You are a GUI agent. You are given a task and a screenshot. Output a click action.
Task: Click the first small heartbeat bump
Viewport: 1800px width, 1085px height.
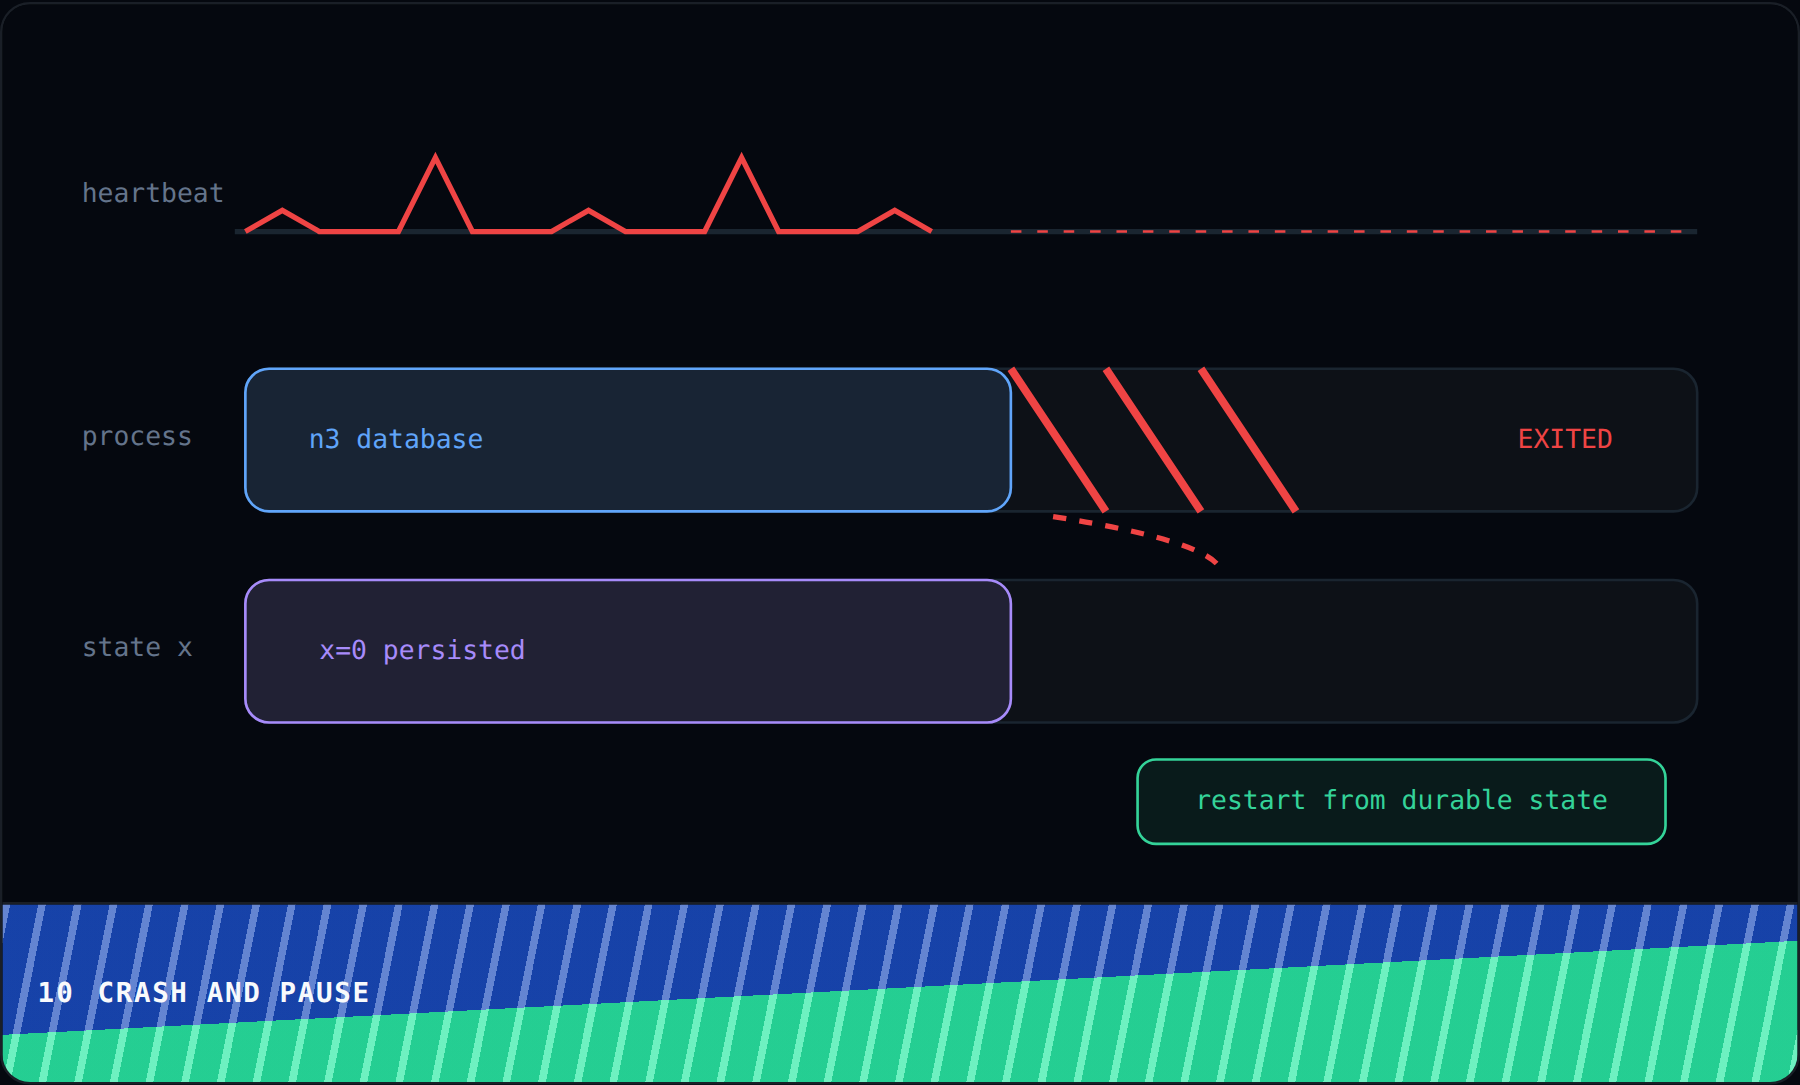point(283,220)
